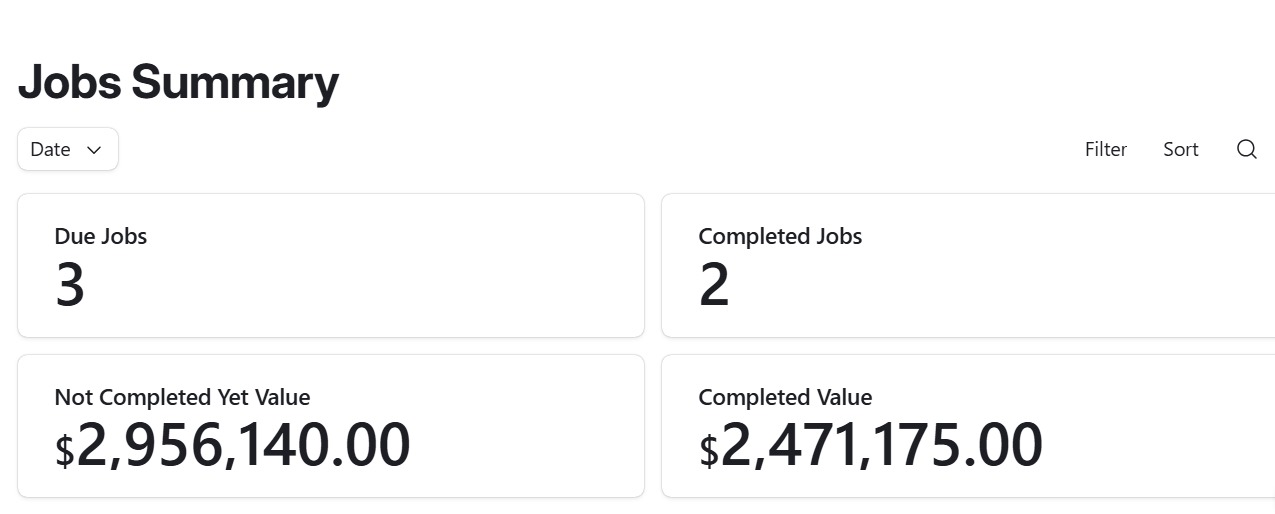This screenshot has width=1275, height=514.
Task: Click the Completed Value label
Action: 785,397
